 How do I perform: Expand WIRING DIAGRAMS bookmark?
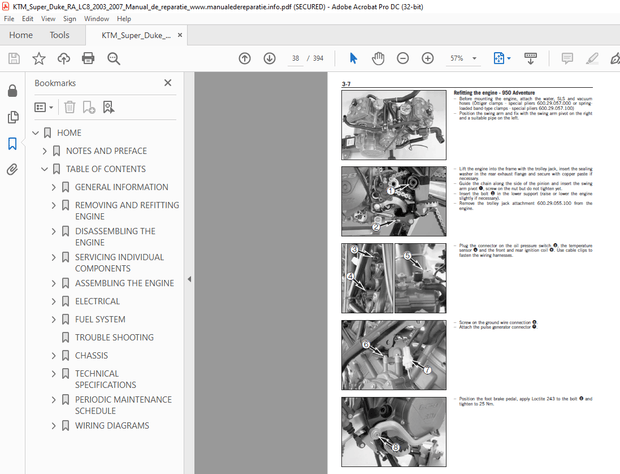[x=54, y=426]
